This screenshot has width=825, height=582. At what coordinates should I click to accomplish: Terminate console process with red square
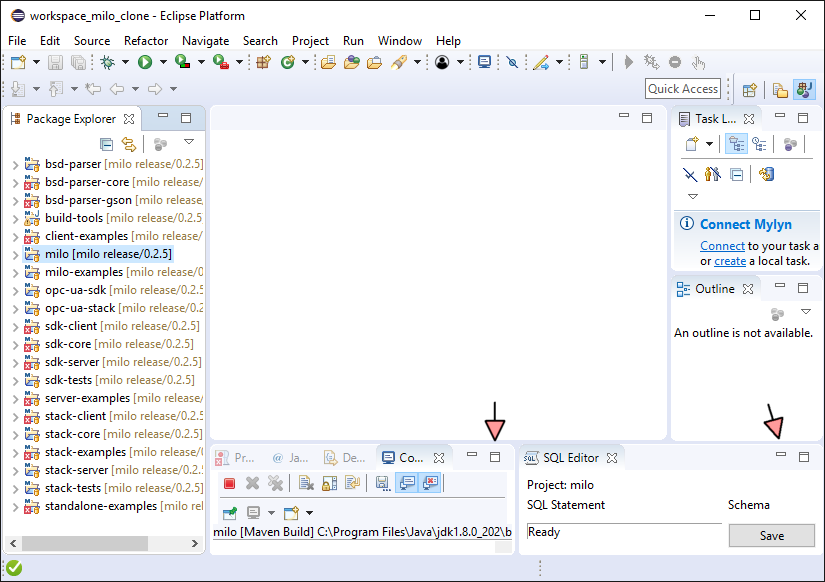(x=229, y=483)
